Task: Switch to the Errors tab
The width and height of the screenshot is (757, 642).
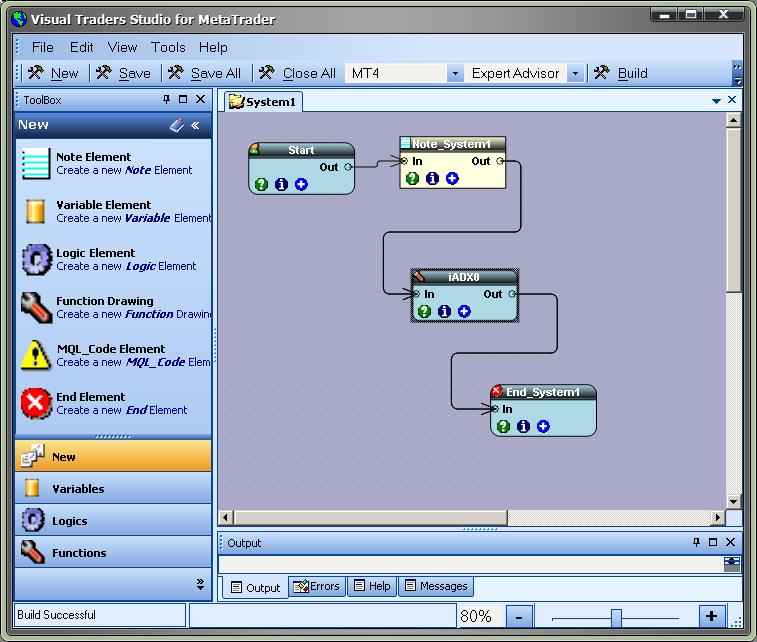Action: tap(317, 586)
